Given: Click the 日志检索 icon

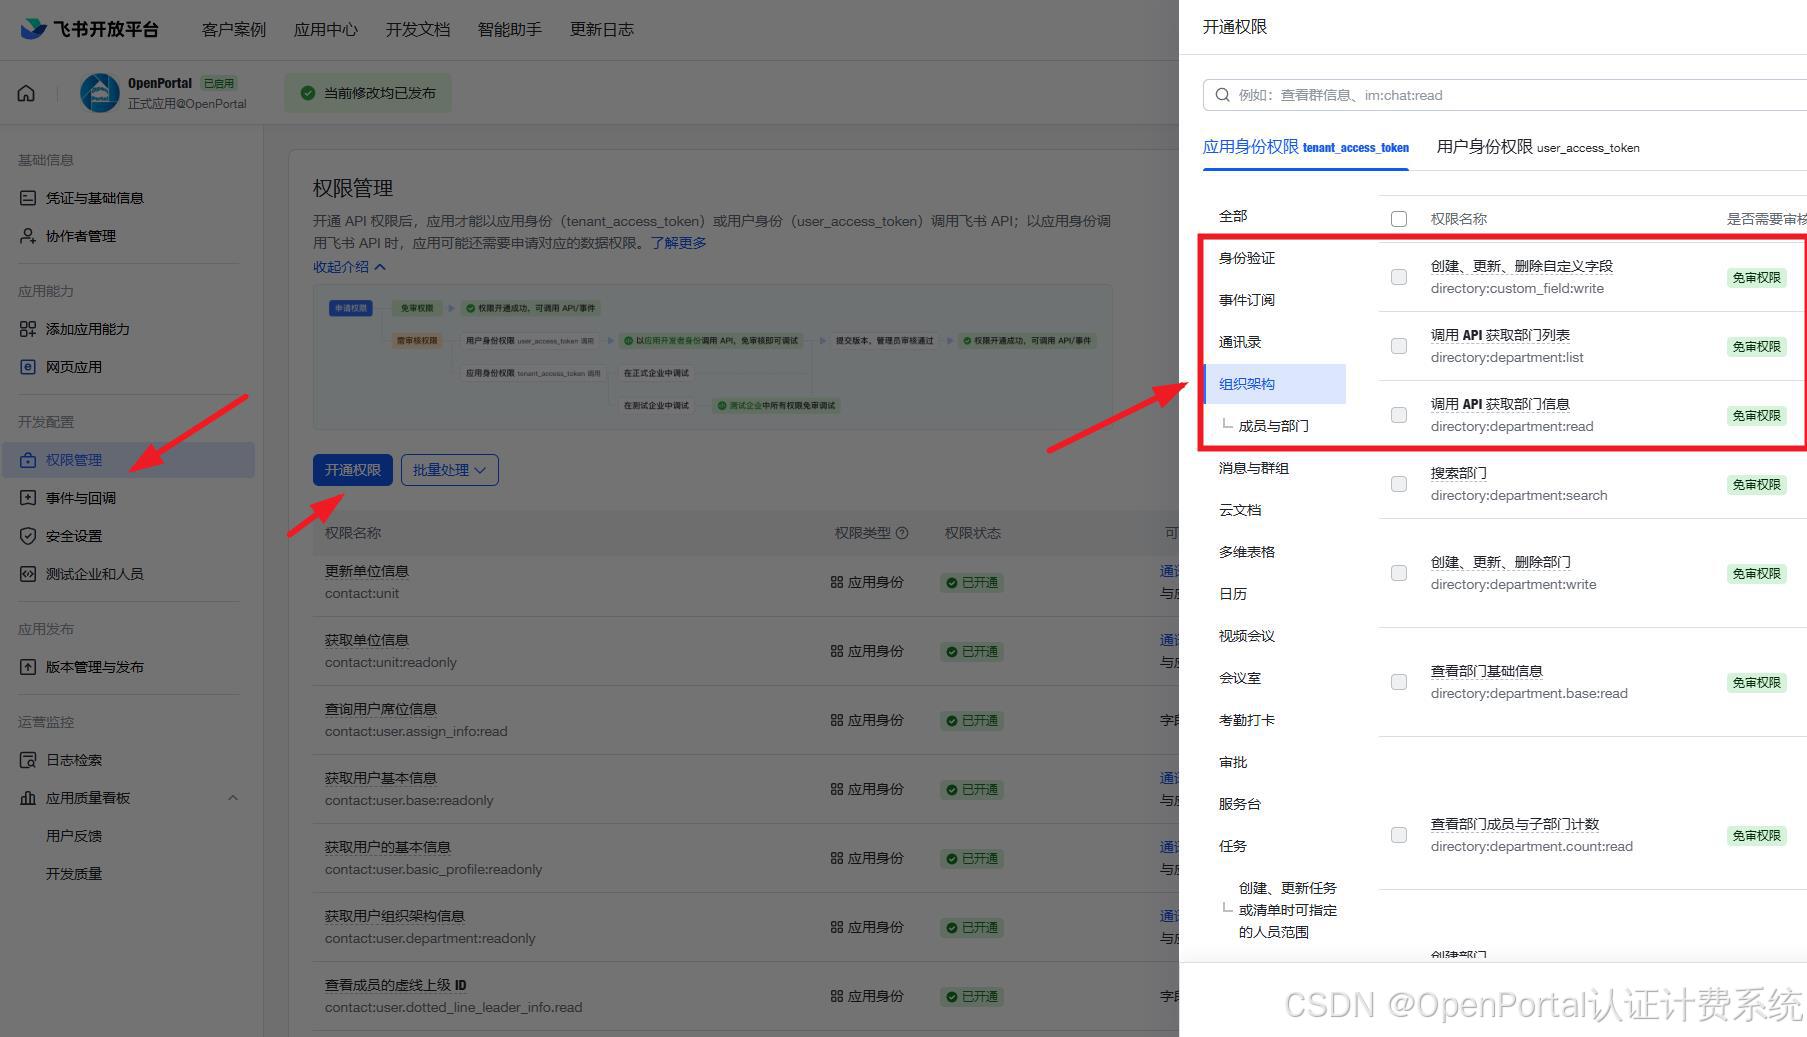Looking at the screenshot, I should pos(28,760).
